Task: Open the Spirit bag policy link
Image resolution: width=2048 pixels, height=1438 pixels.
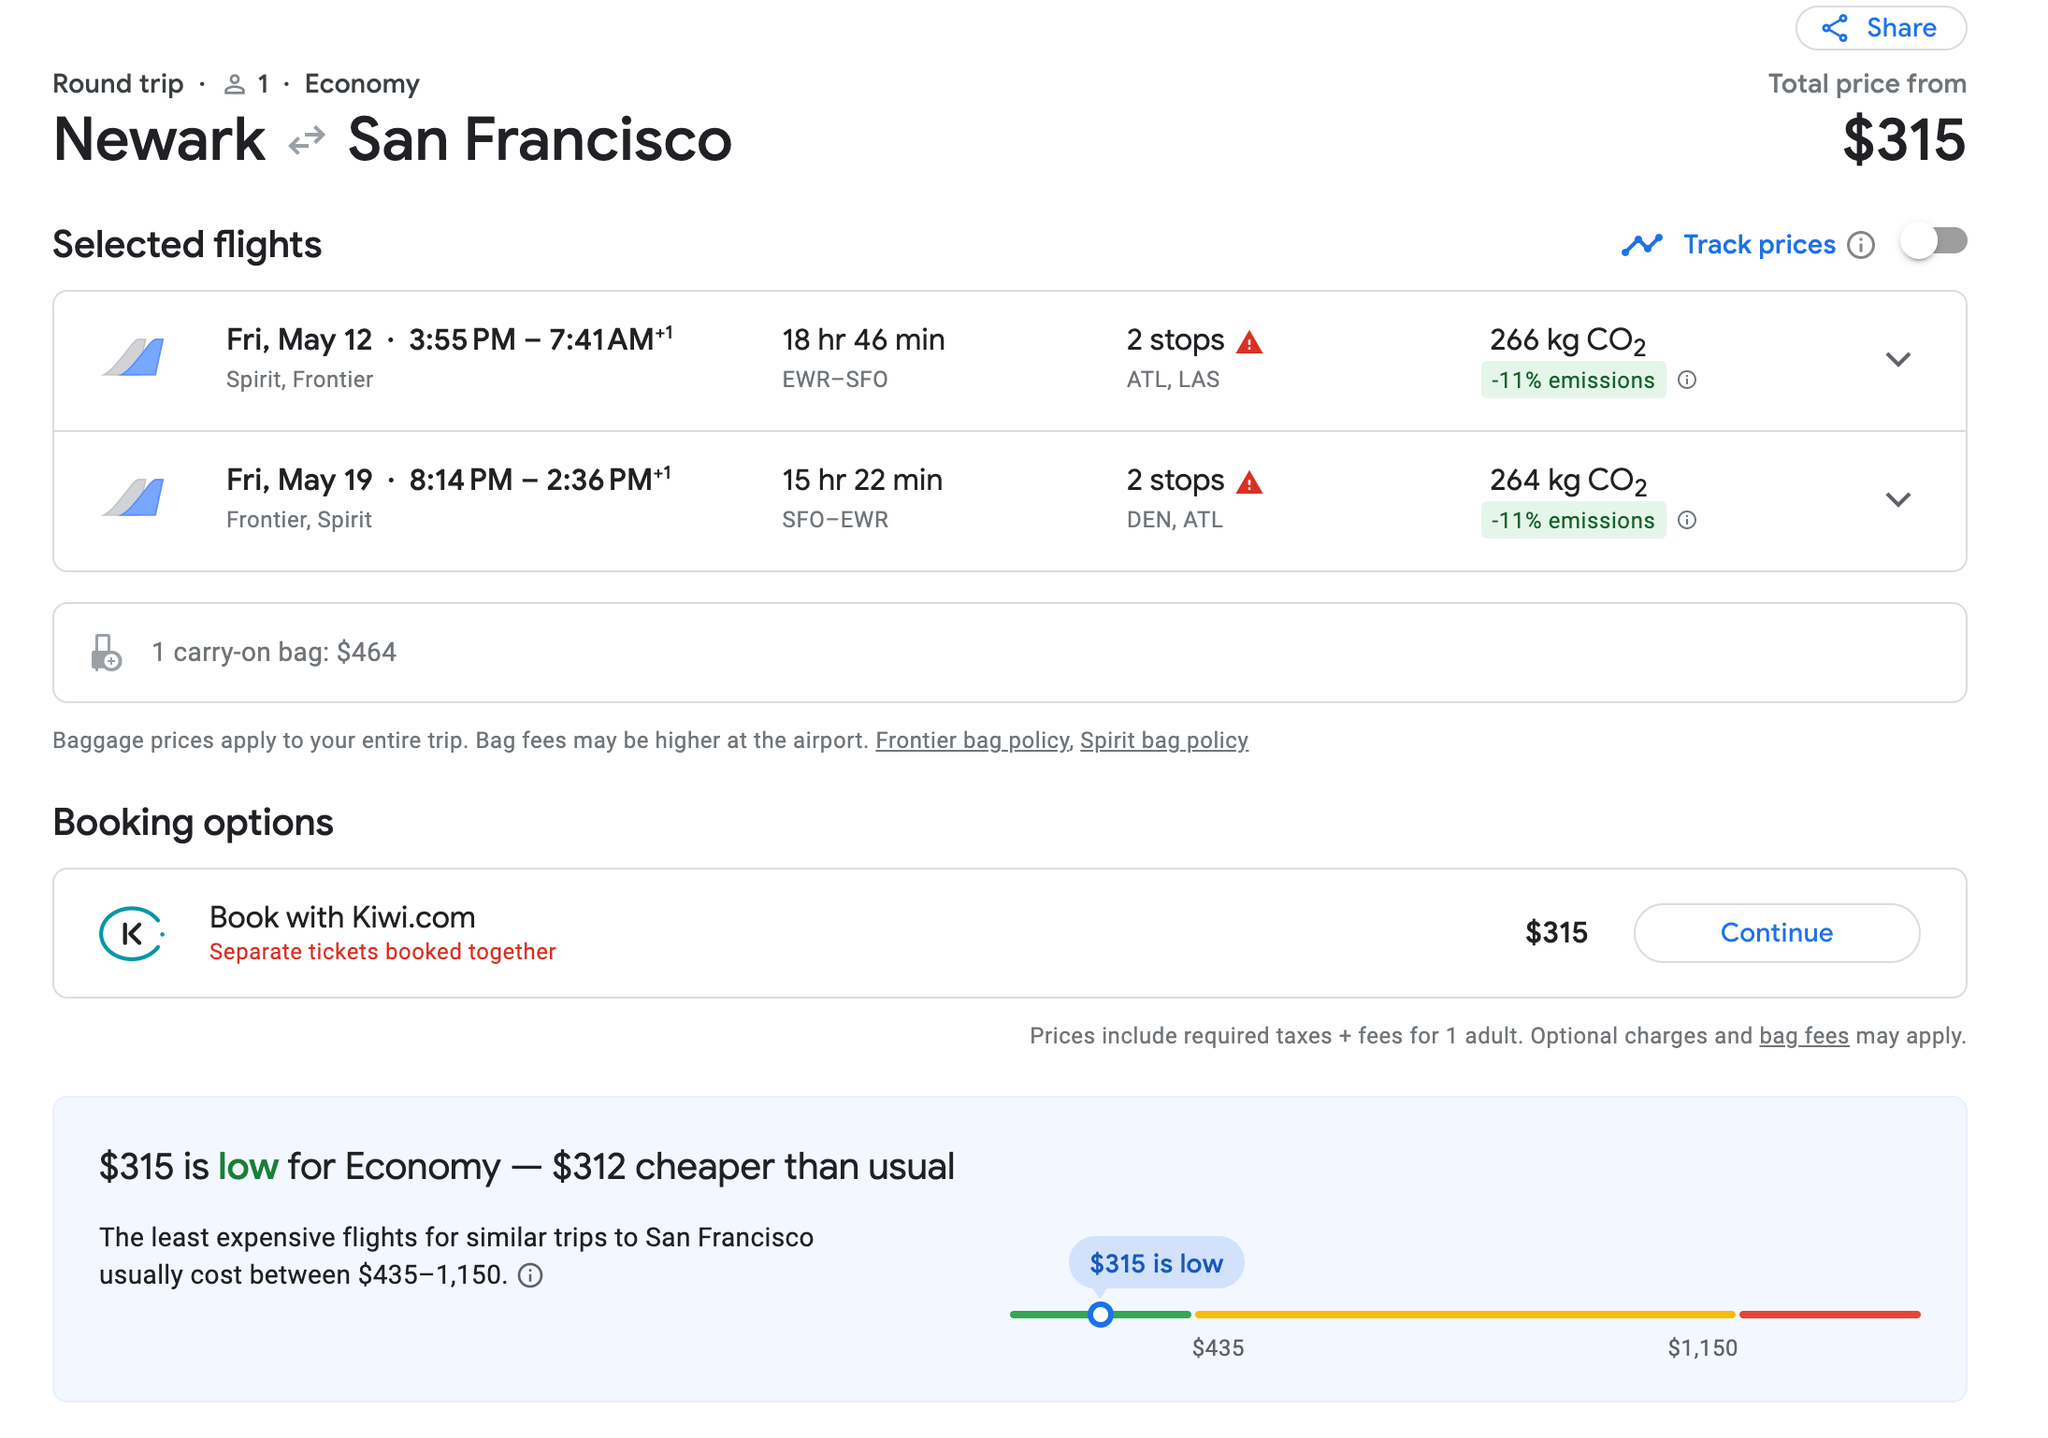Action: [1164, 740]
